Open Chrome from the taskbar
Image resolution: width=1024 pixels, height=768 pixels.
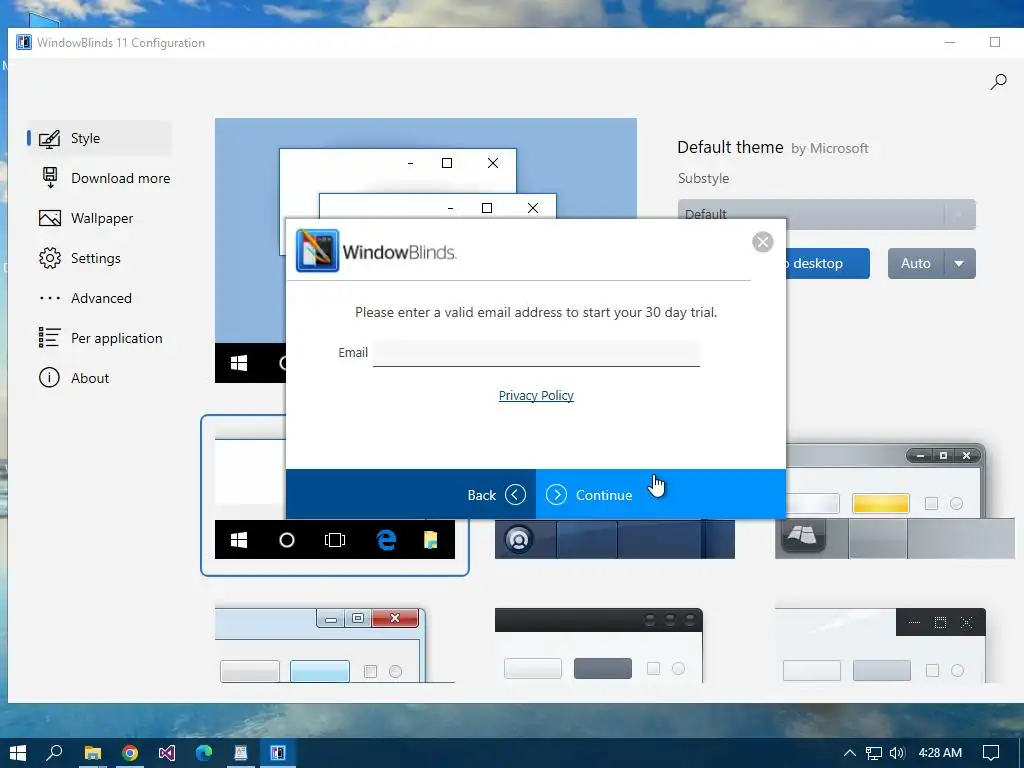[130, 753]
